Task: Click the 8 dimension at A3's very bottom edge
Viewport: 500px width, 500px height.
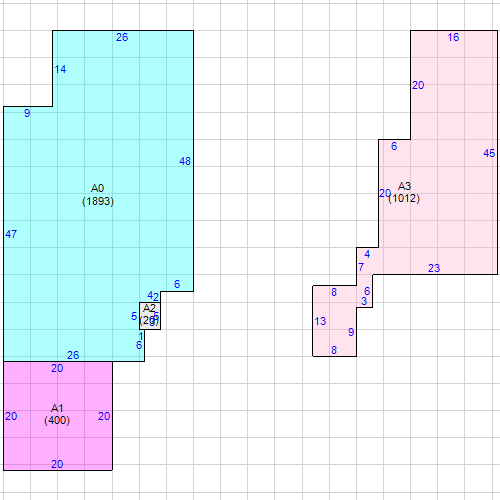Action: click(334, 350)
